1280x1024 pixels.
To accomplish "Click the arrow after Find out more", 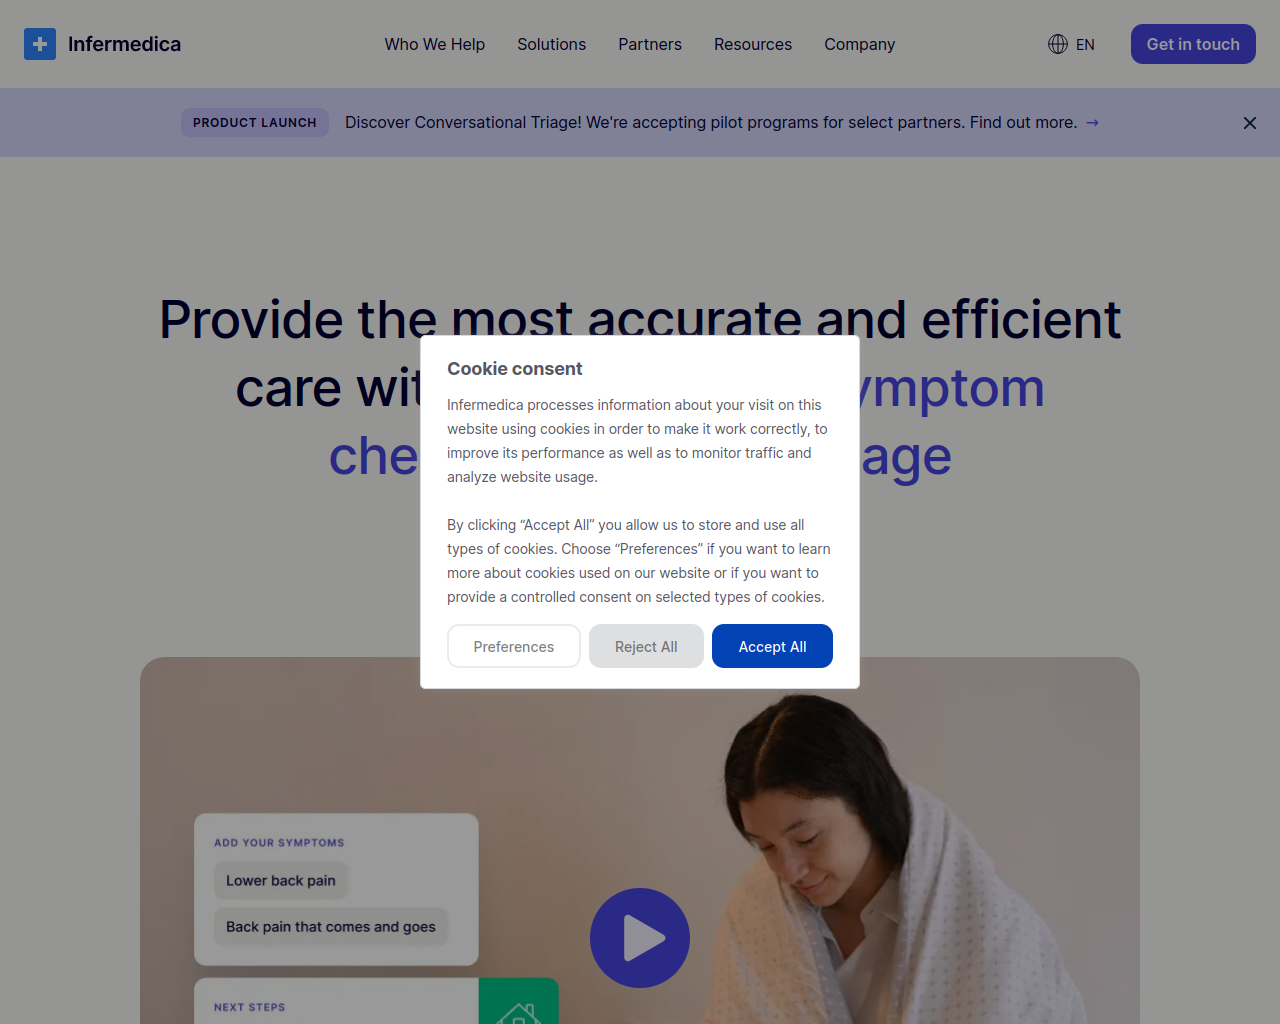I will 1092,123.
